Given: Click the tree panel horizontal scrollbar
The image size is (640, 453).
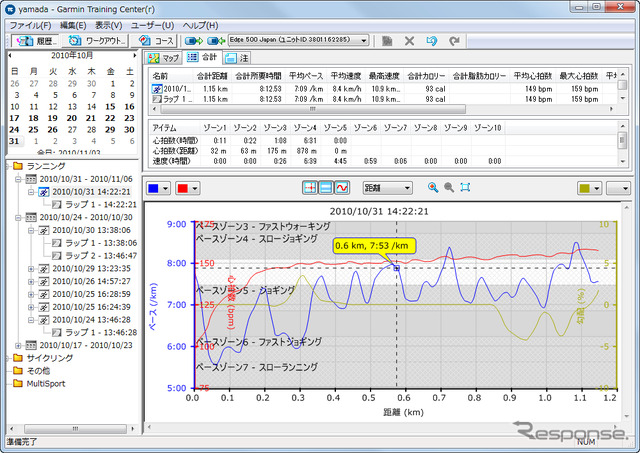Looking at the screenshot, I should point(75,429).
